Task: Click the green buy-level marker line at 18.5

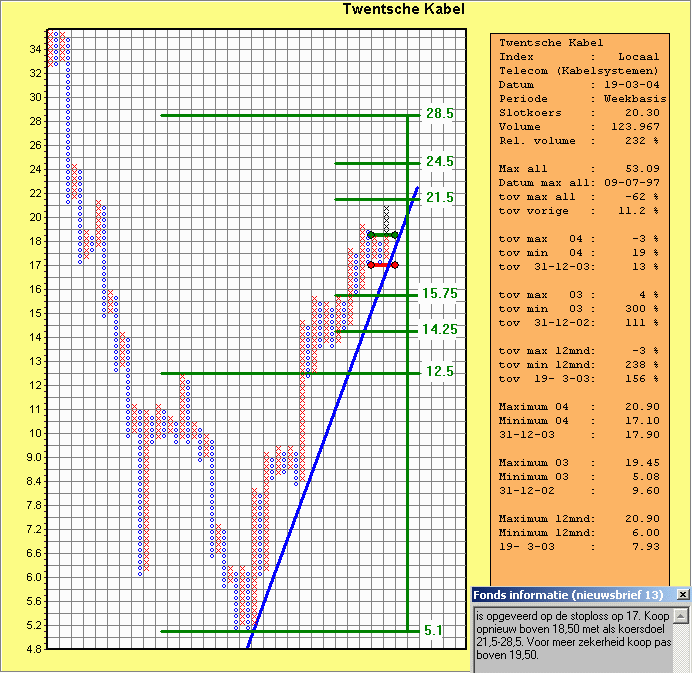Action: click(x=382, y=235)
